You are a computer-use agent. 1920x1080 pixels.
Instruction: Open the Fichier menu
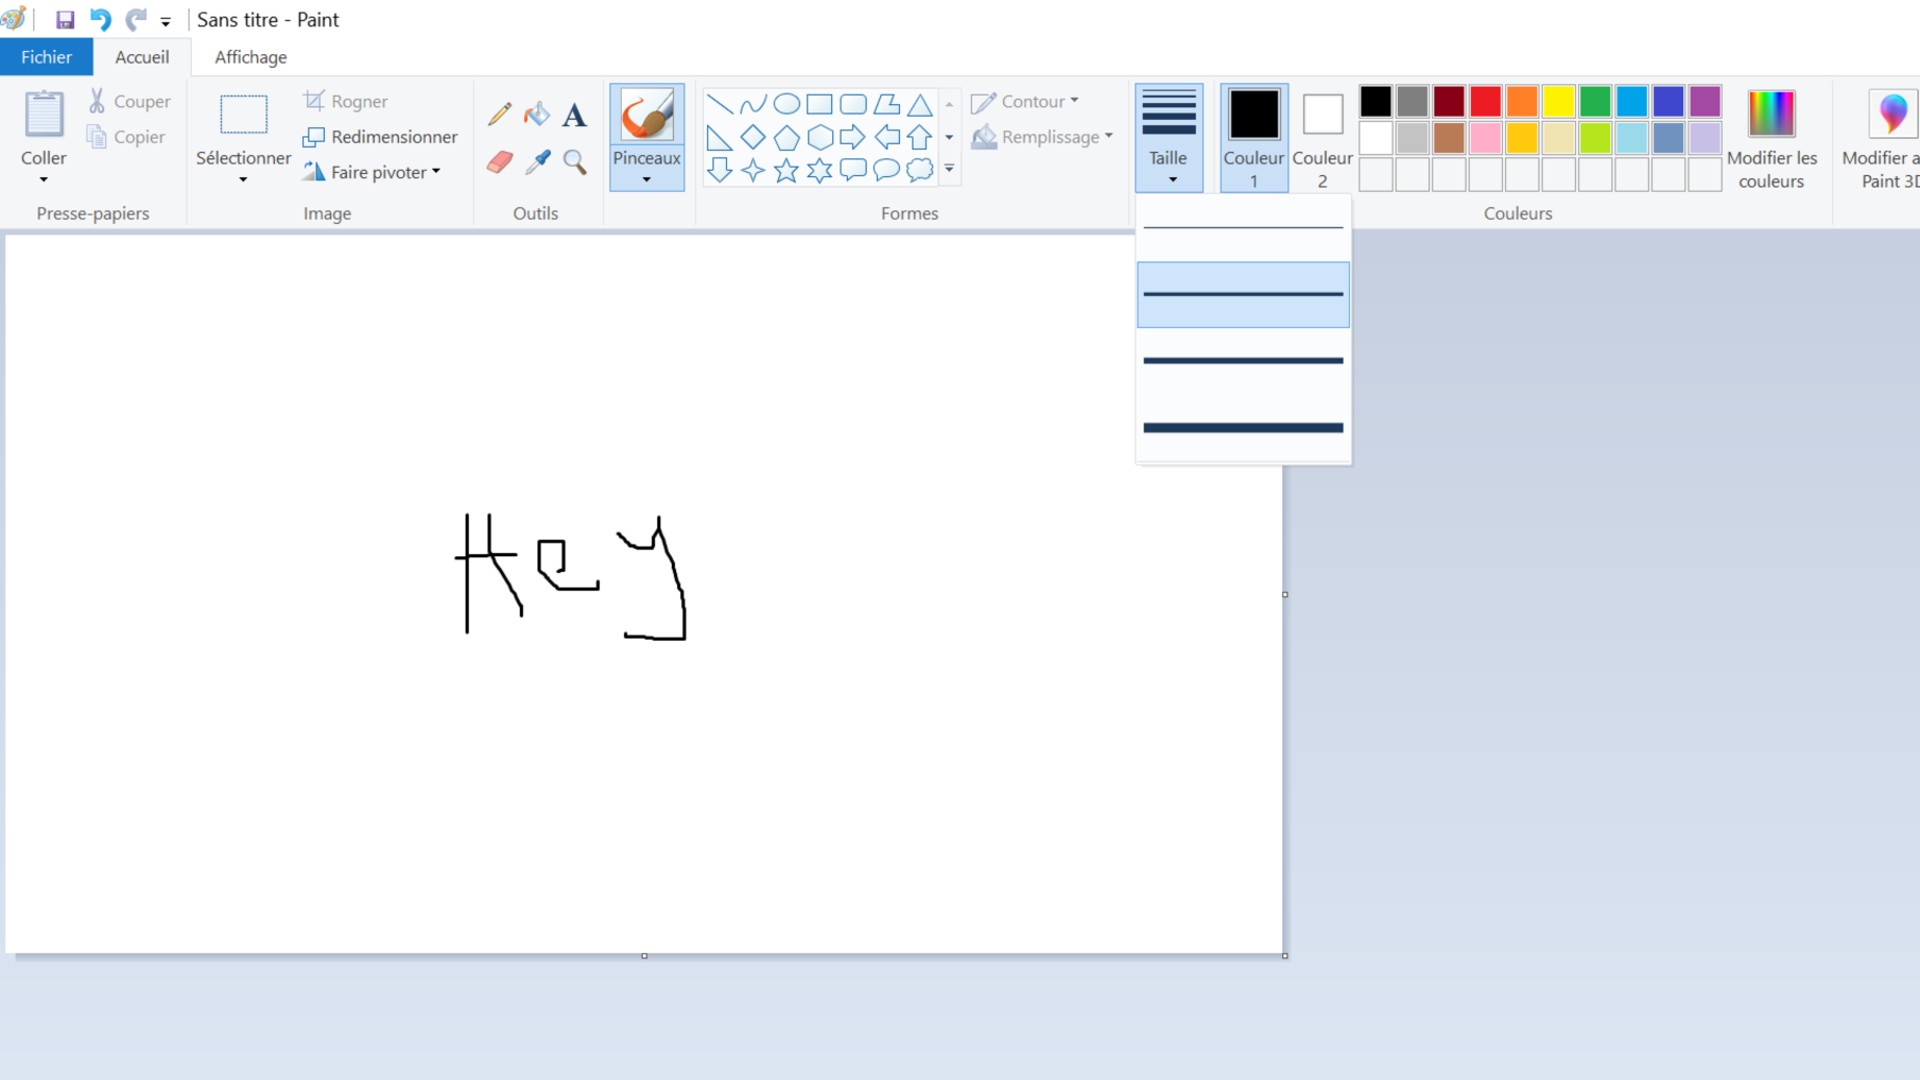[x=46, y=57]
